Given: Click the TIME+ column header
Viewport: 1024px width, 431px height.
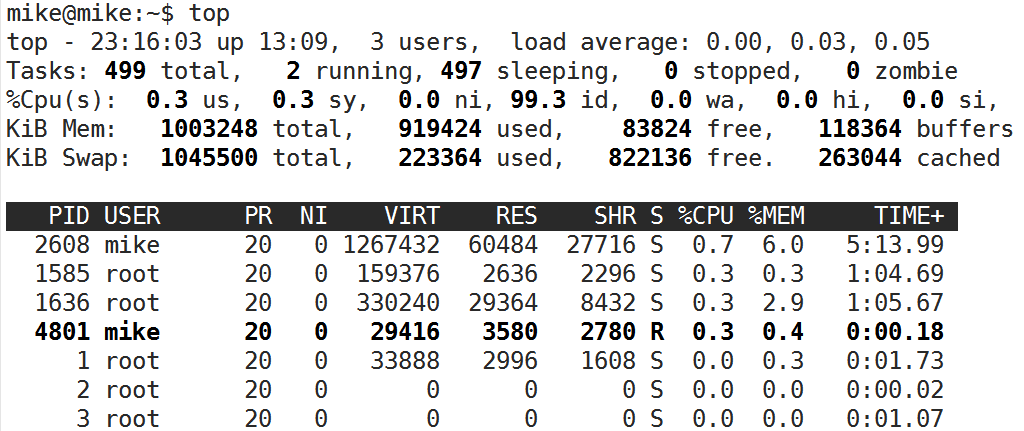Looking at the screenshot, I should tap(909, 216).
